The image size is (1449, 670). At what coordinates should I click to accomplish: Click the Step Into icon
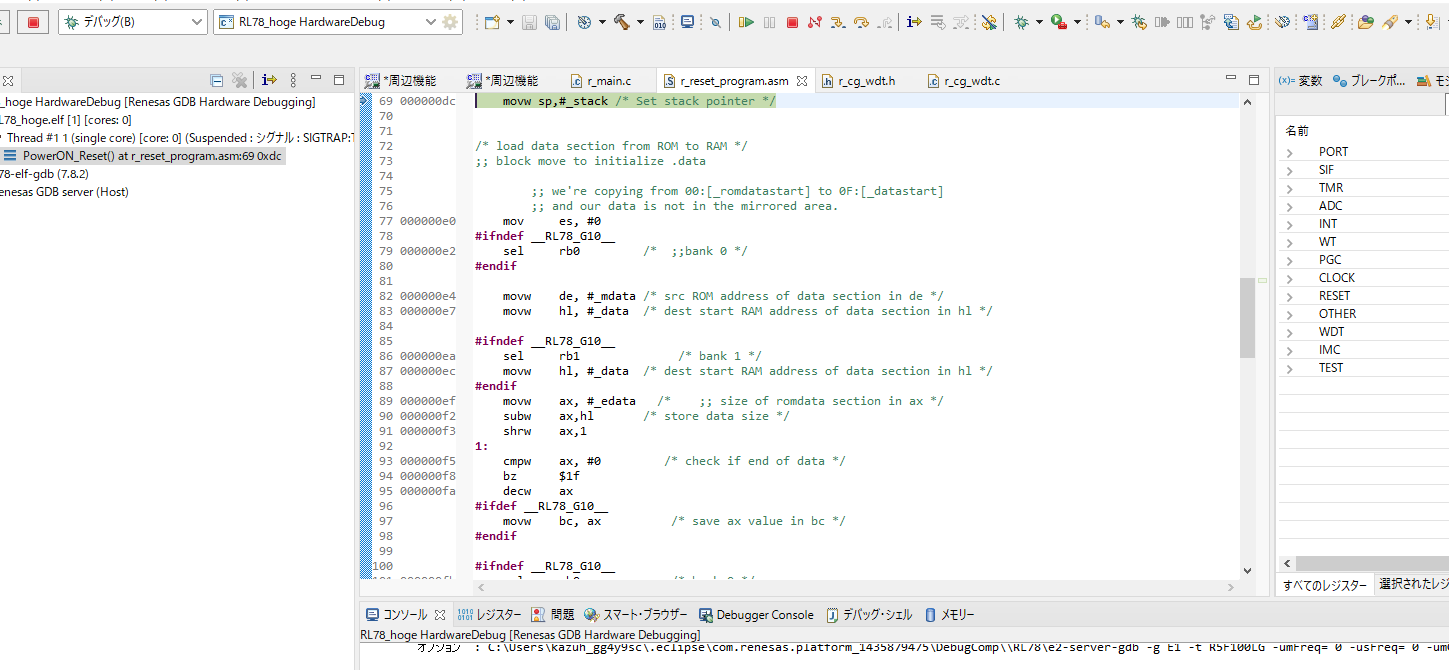(x=838, y=22)
